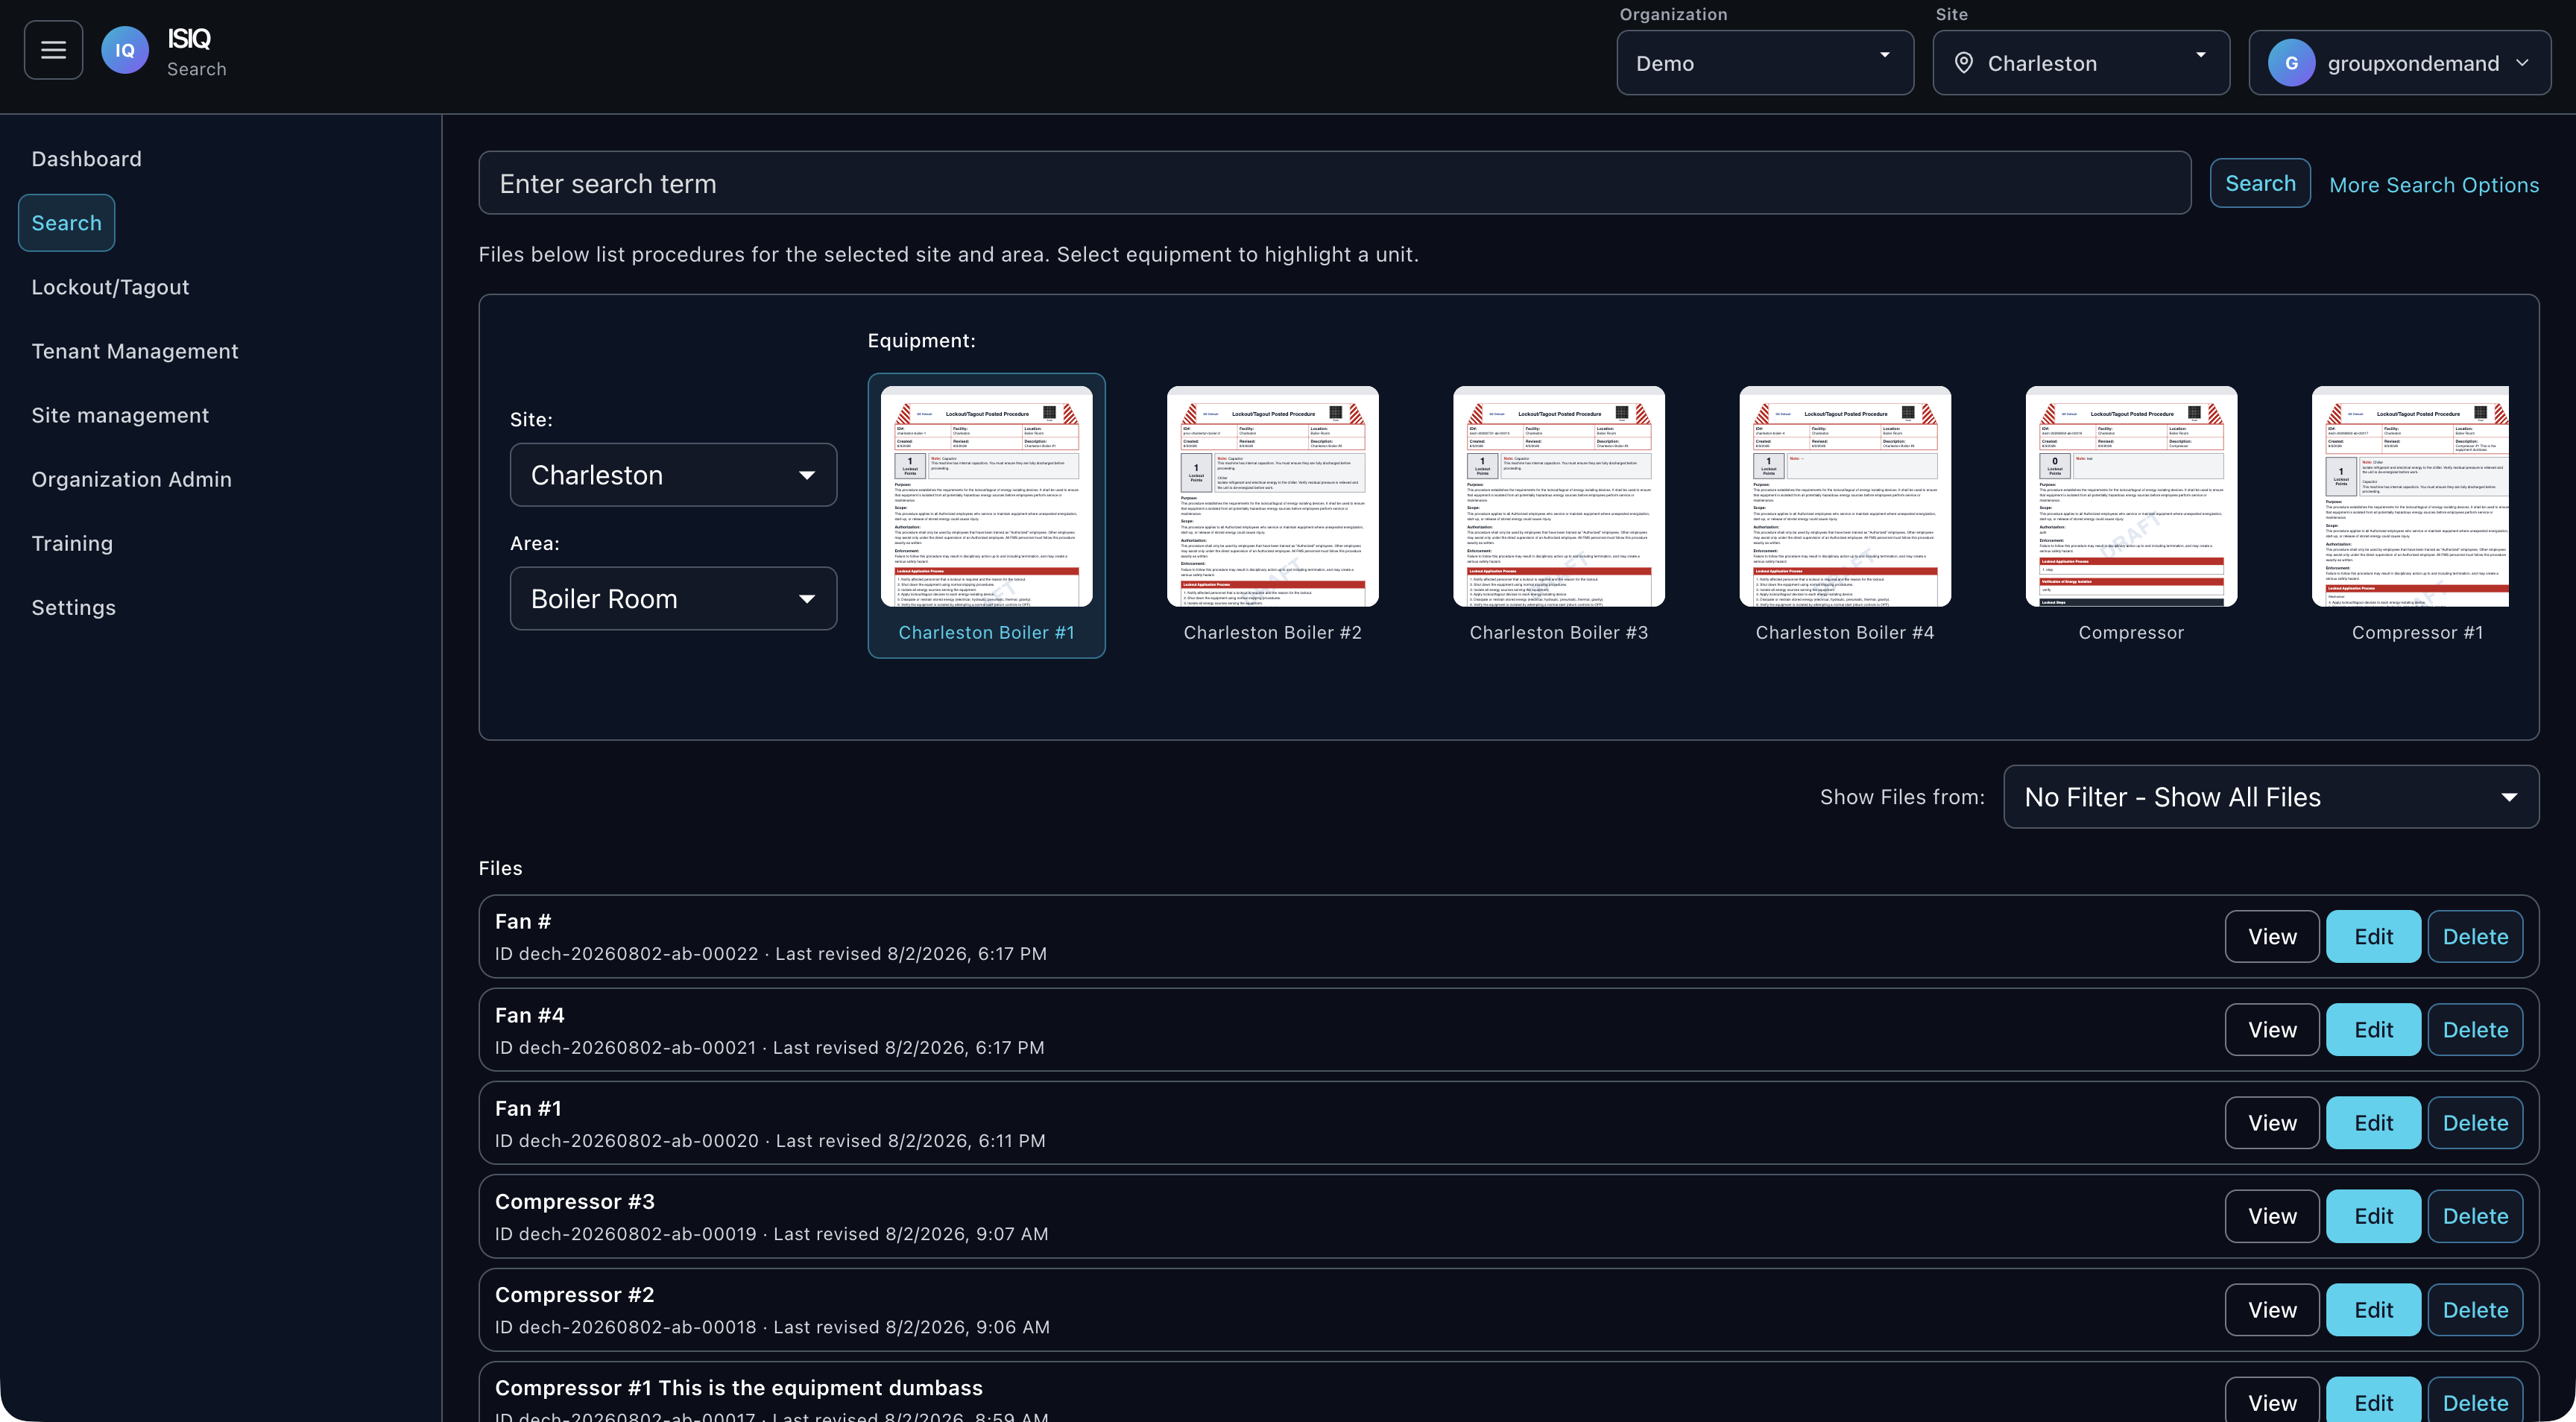Screen dimensions: 2576x1422
Task: Open Site management in the sidebar
Action: tap(120, 415)
